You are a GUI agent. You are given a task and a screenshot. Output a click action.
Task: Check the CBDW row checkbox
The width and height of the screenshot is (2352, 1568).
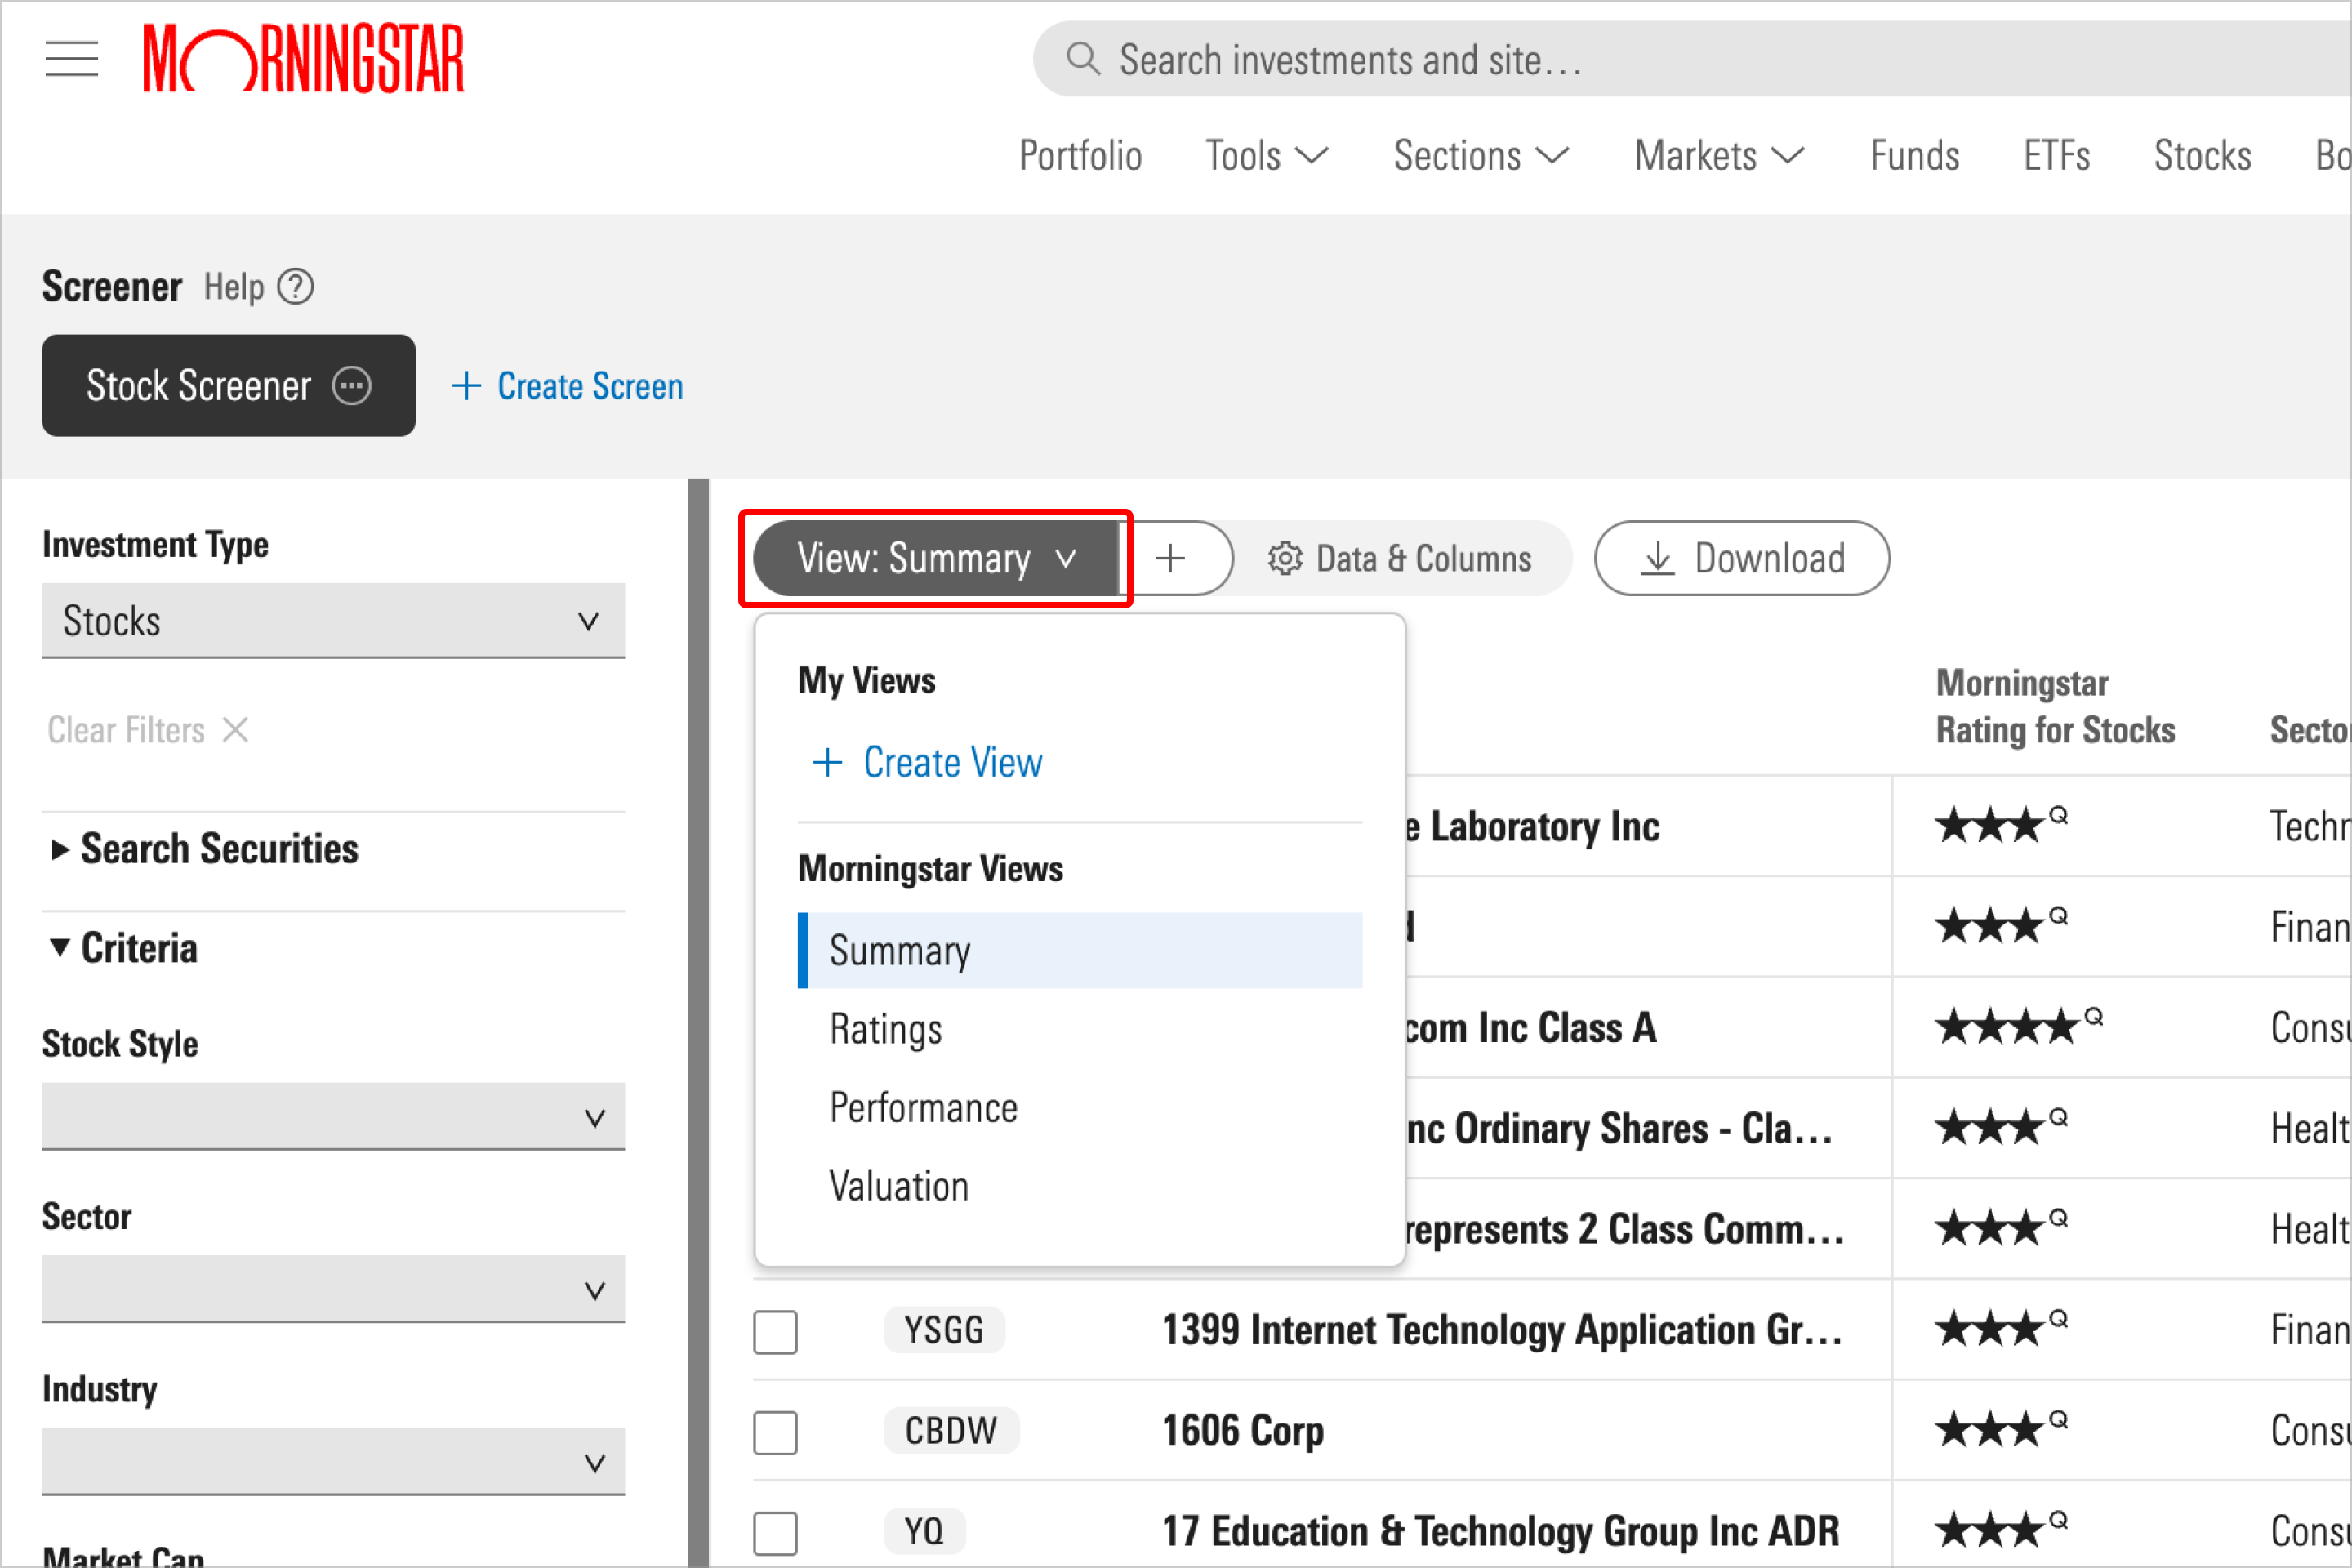(775, 1432)
